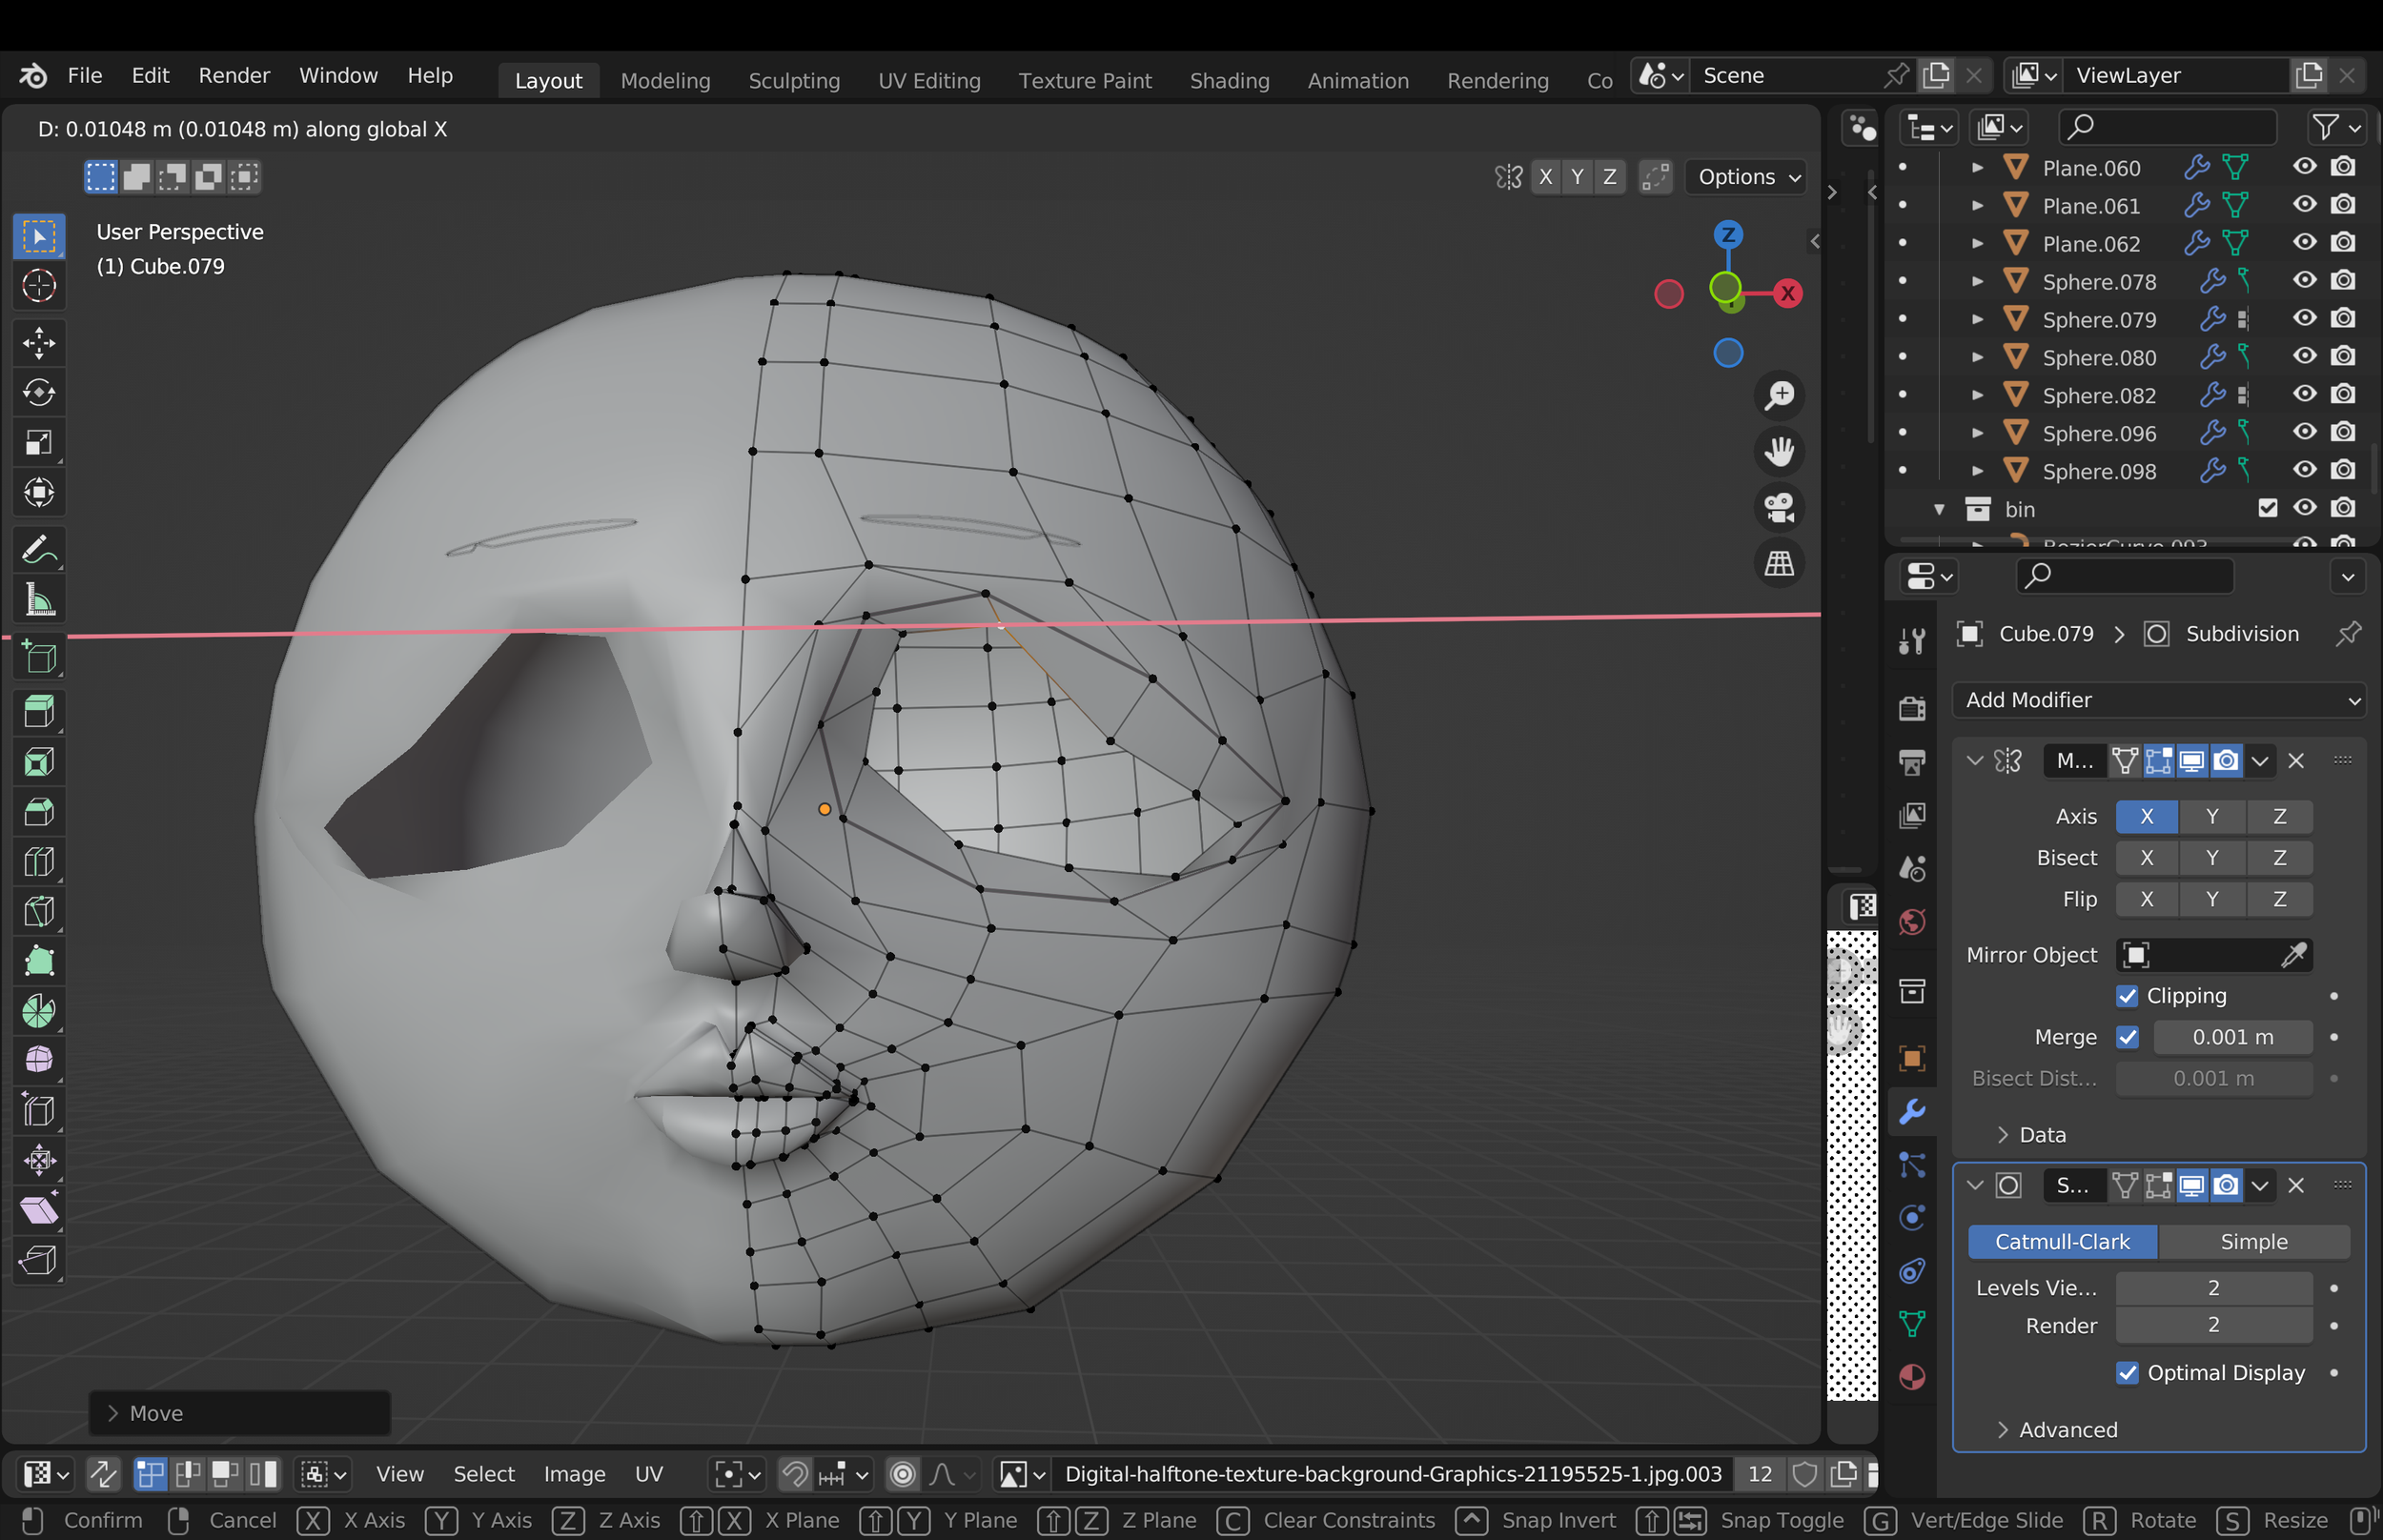The width and height of the screenshot is (2383, 1540).
Task: Click the camera view gizmo icon
Action: 1780,507
